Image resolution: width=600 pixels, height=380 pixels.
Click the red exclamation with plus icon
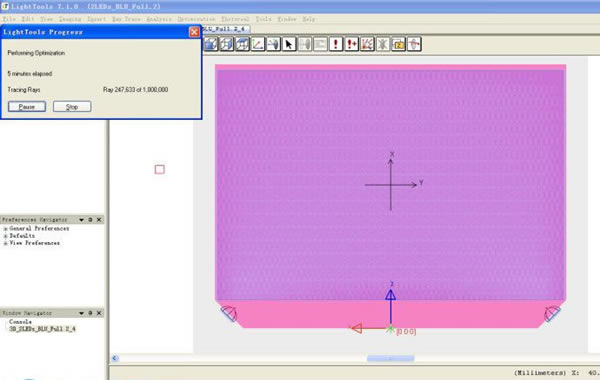[x=352, y=44]
